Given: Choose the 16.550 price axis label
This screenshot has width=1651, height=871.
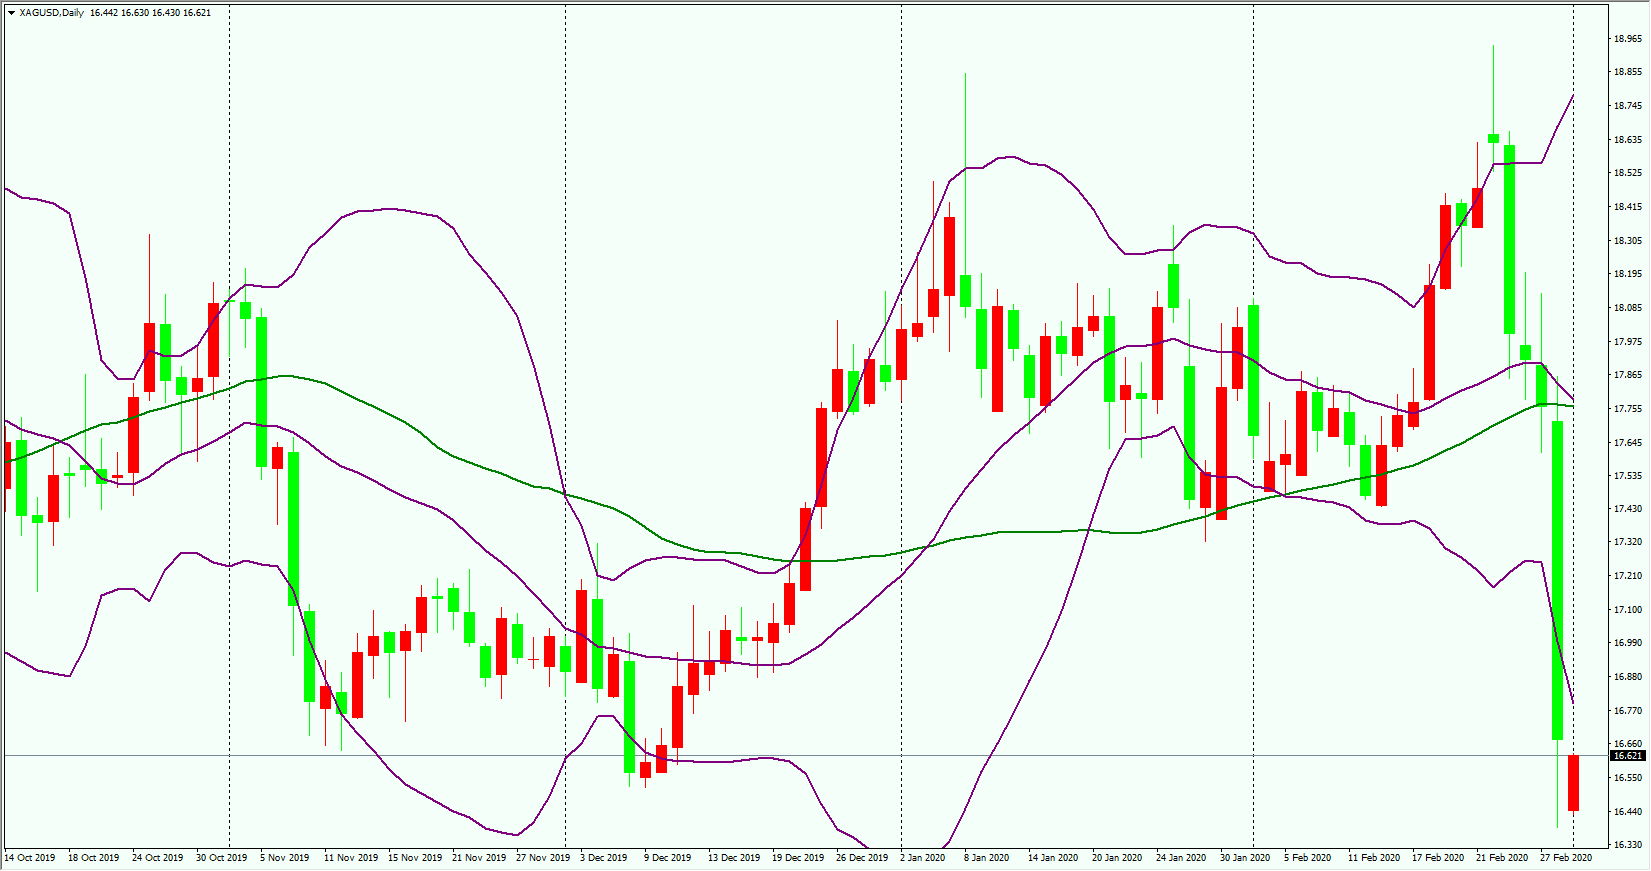Looking at the screenshot, I should 1628,778.
